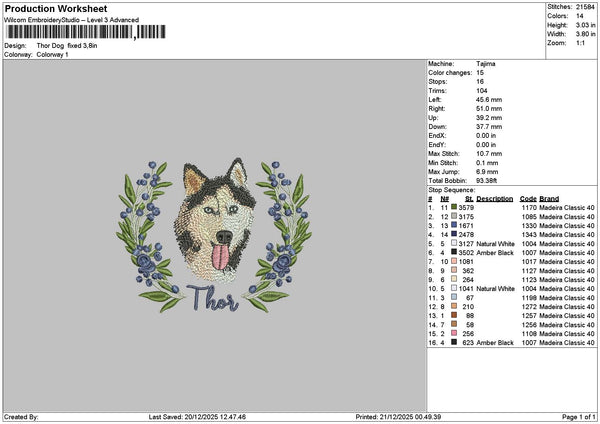Select the design name "Thor Dog fixed 3,8in"
This screenshot has width=600, height=424.
coord(67,46)
